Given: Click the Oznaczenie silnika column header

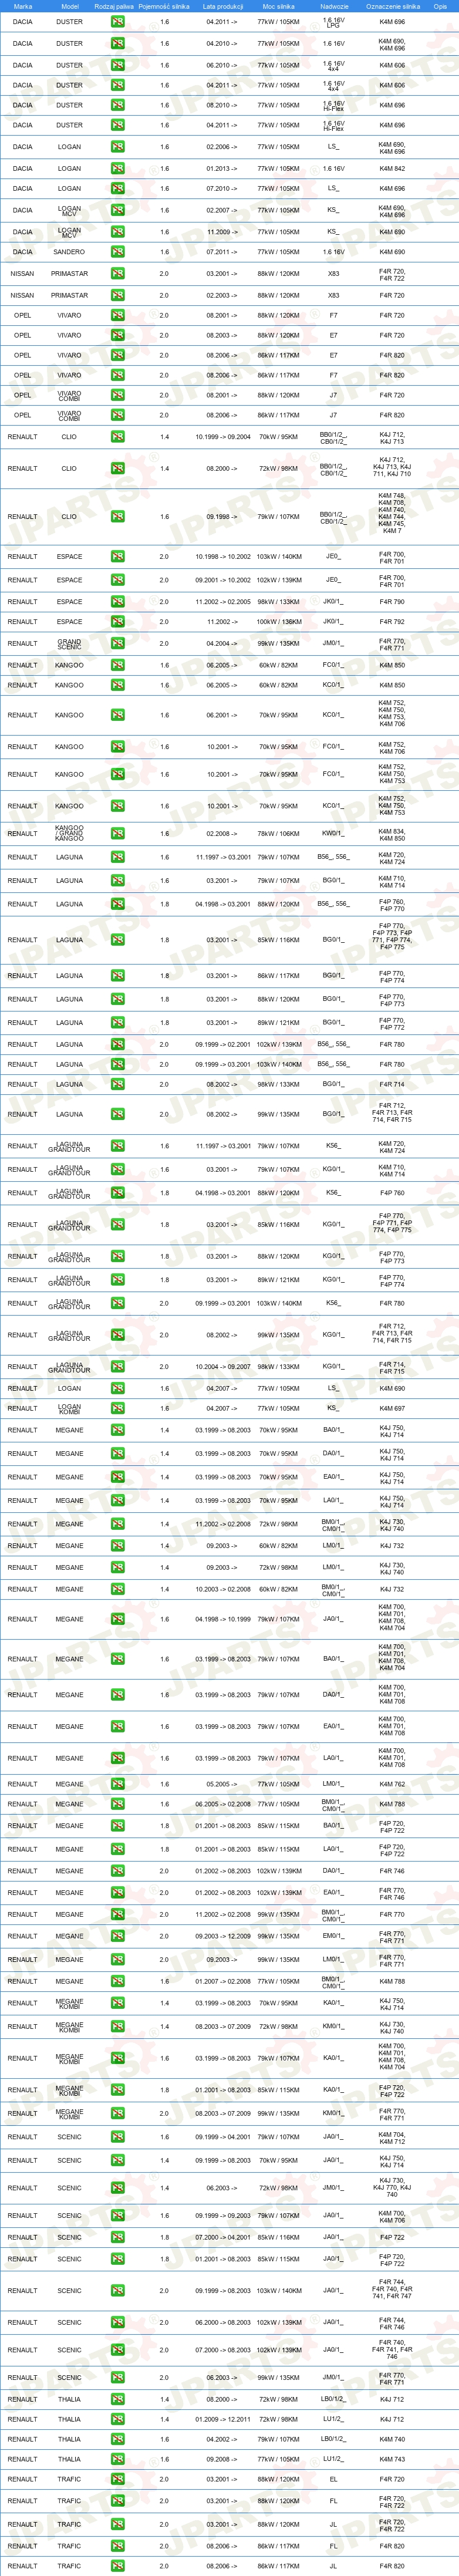Looking at the screenshot, I should tap(392, 6).
